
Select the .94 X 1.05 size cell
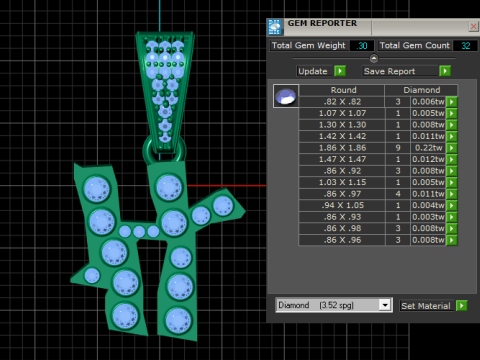click(342, 205)
